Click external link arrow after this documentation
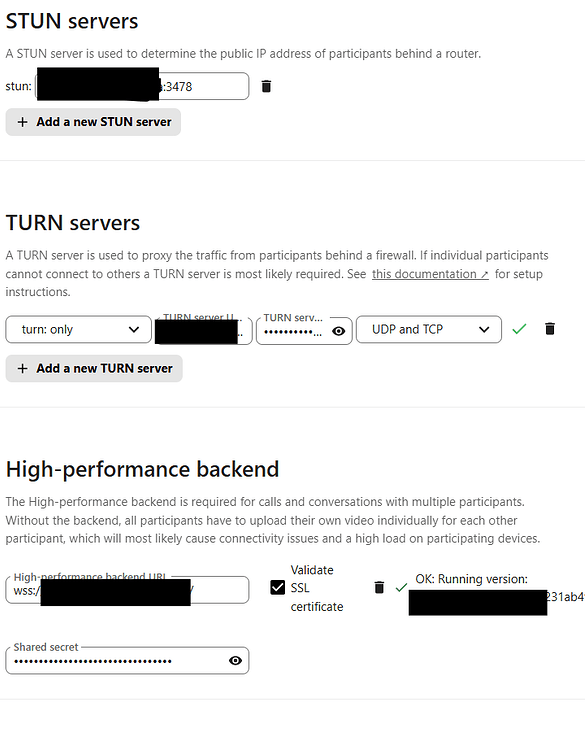This screenshot has width=585, height=750. tap(484, 274)
